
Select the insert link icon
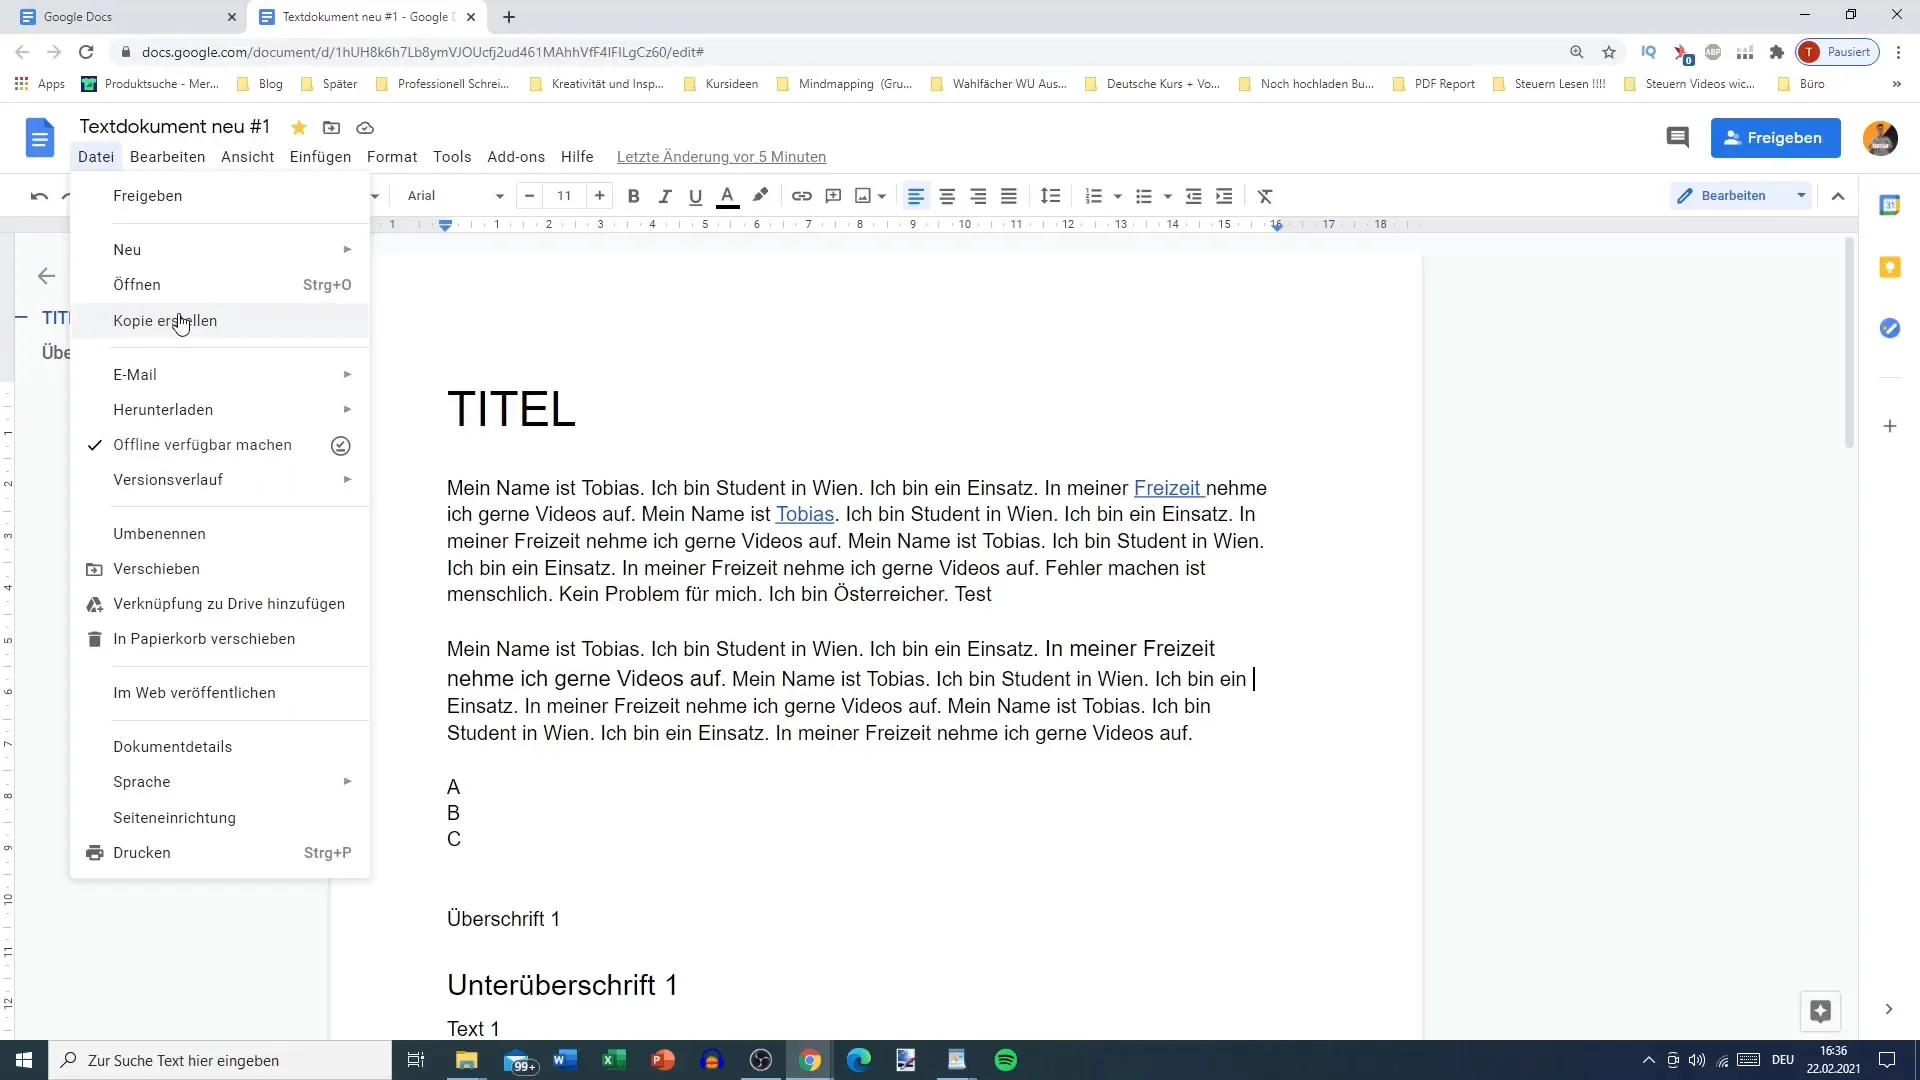pyautogui.click(x=802, y=195)
